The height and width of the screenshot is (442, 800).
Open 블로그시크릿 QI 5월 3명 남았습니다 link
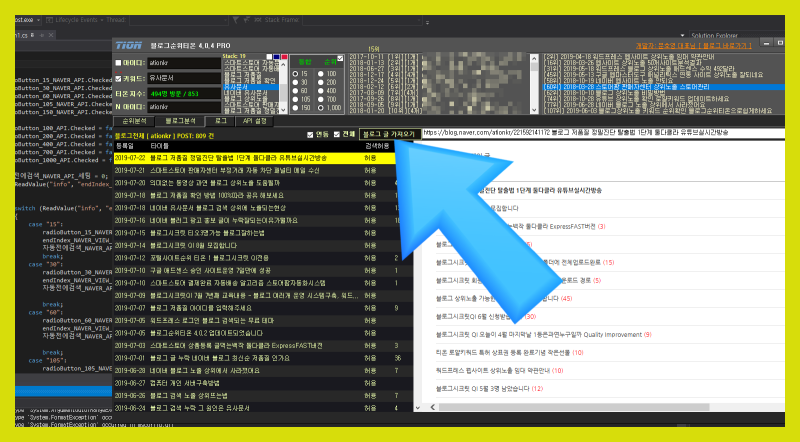pos(489,389)
